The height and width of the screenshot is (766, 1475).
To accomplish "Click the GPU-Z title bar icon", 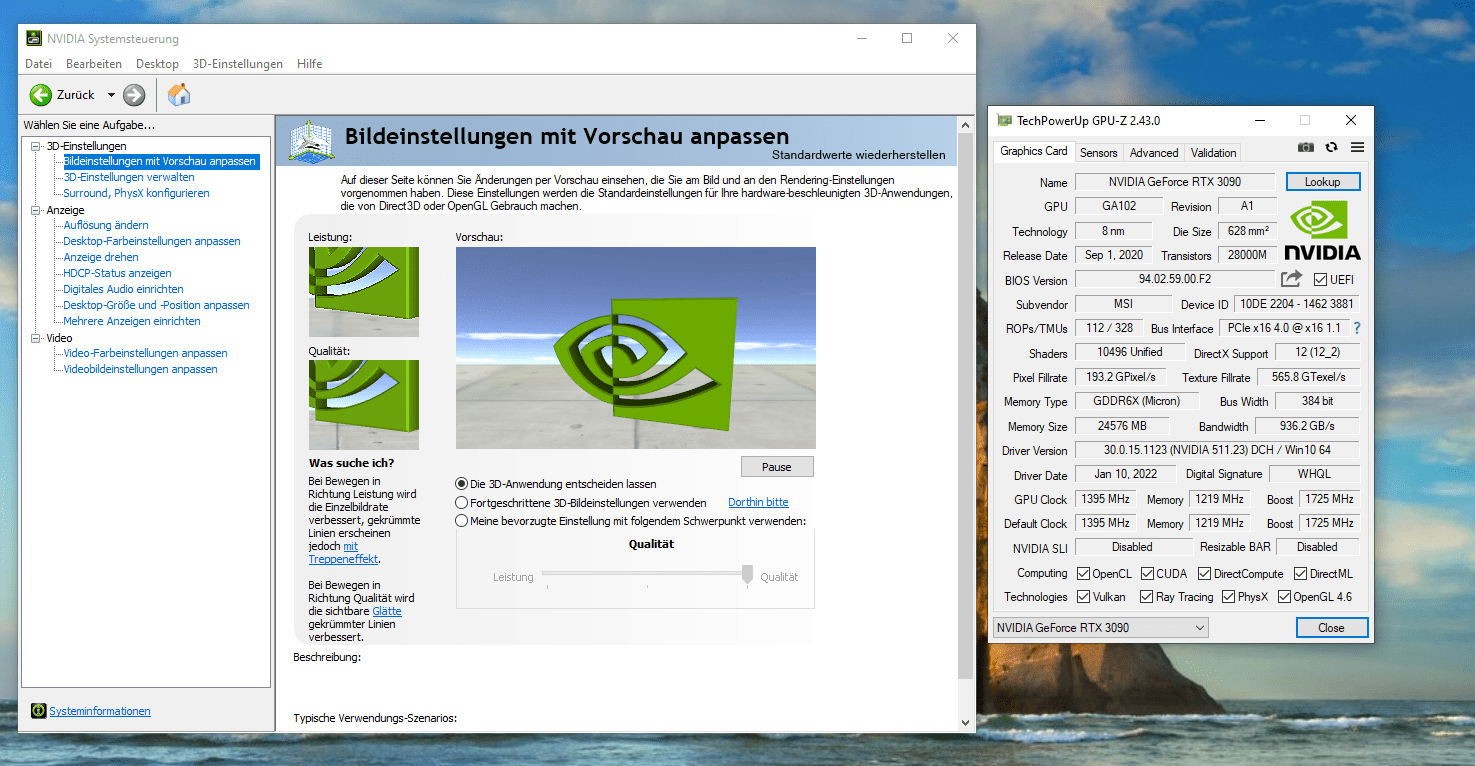I will 1005,120.
